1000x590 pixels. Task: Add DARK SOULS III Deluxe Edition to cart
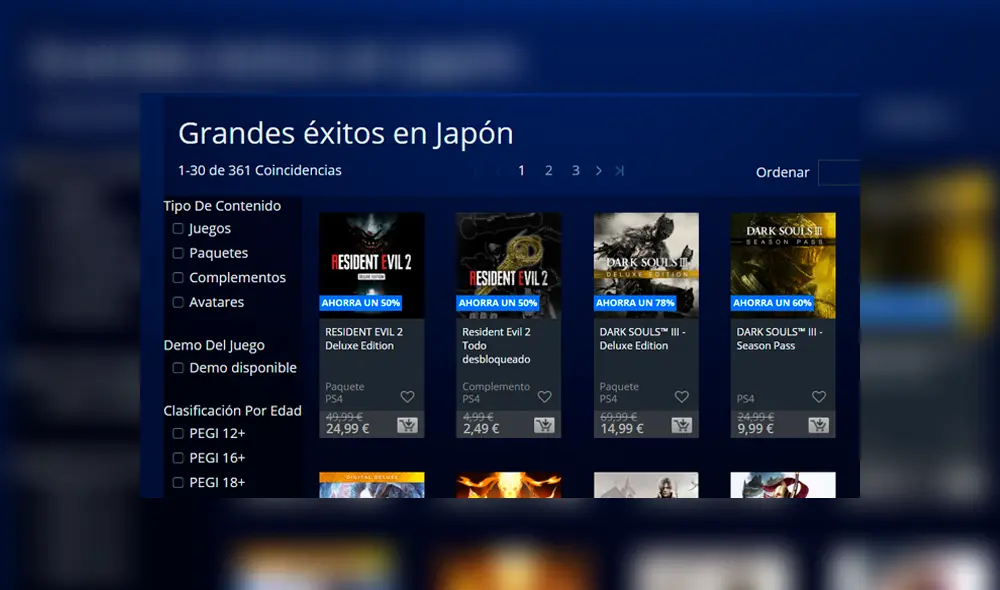click(x=681, y=427)
